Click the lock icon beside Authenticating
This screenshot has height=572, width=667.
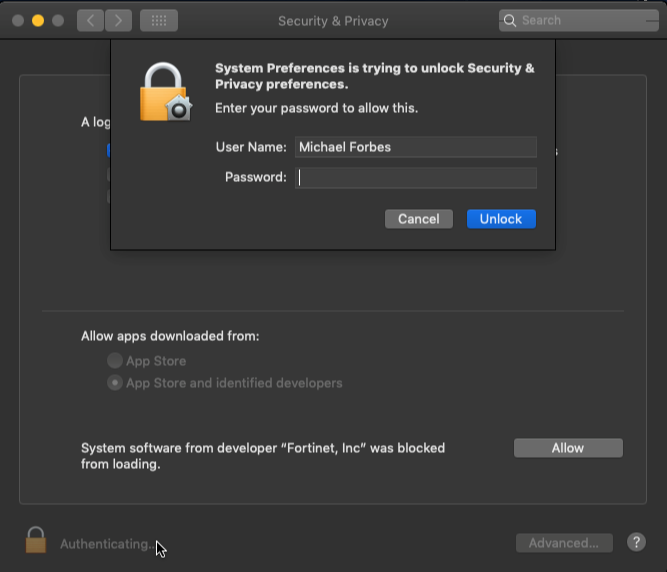tap(36, 541)
